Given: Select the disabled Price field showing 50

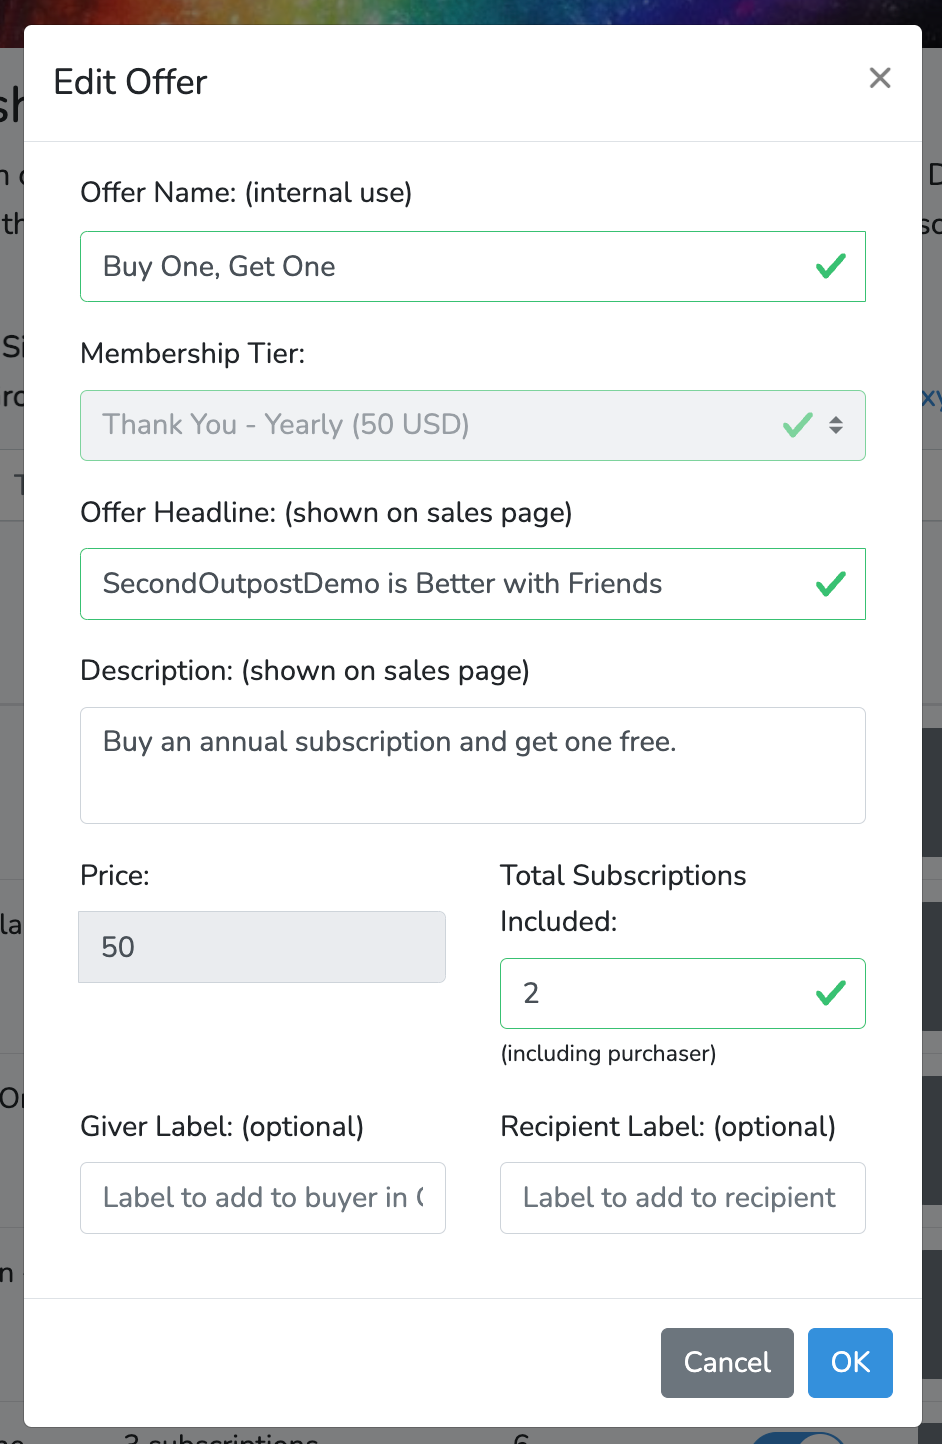Looking at the screenshot, I should [x=262, y=947].
